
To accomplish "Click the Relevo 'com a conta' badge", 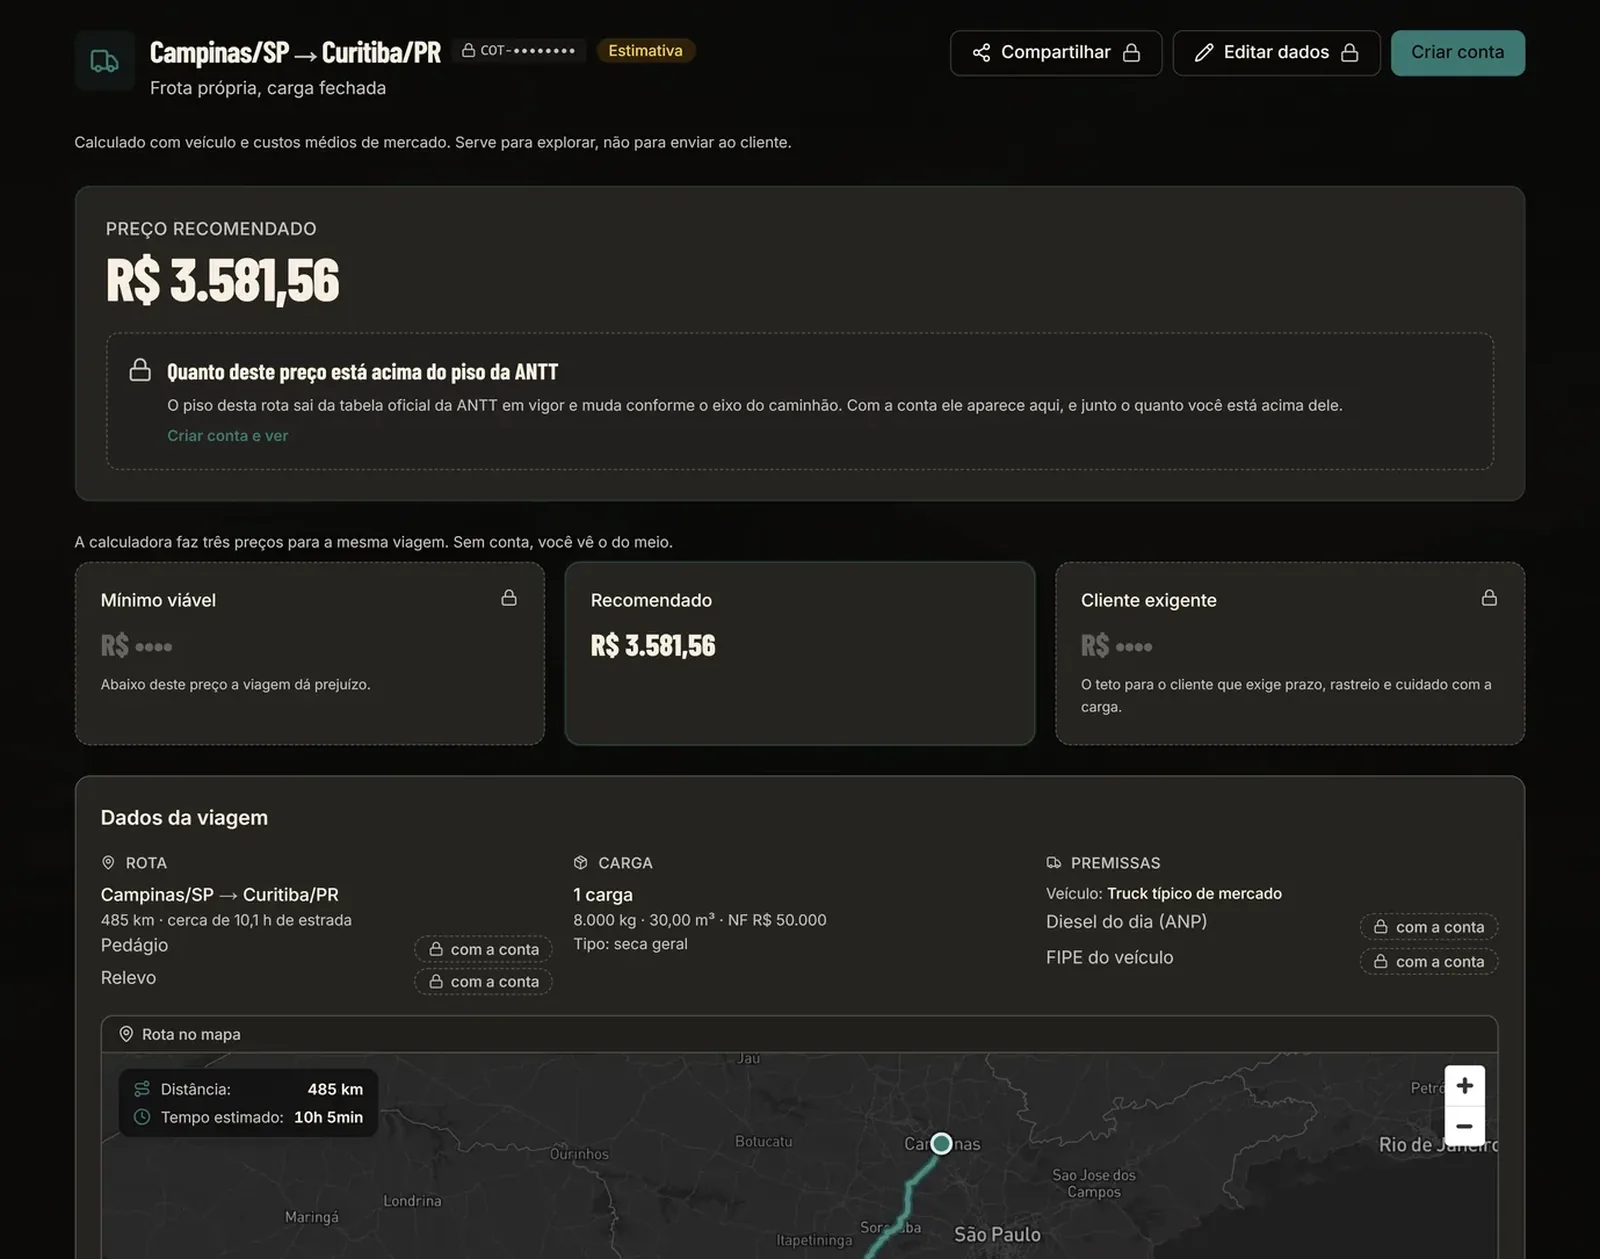I will point(484,982).
